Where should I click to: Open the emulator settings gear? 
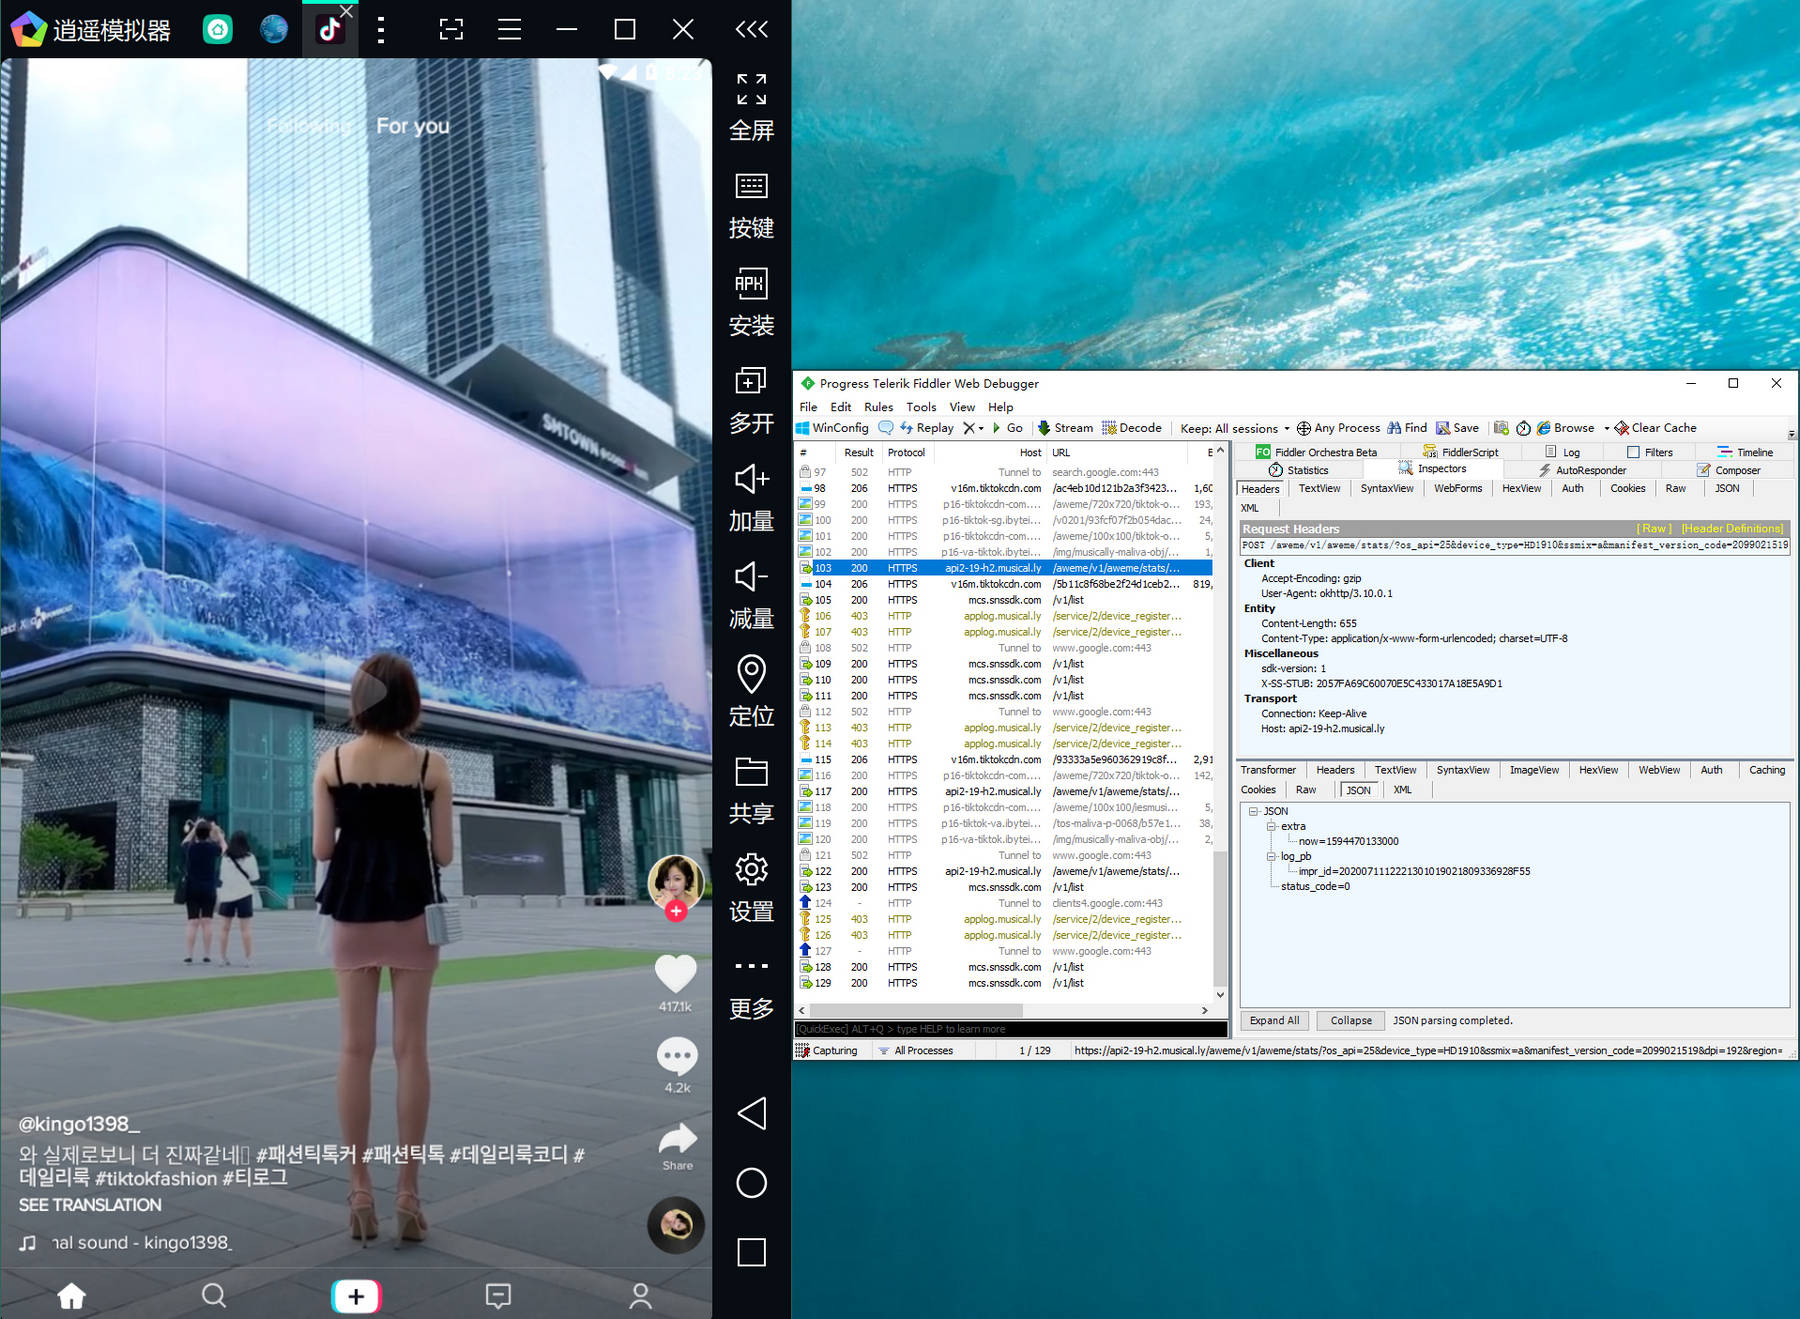(751, 870)
